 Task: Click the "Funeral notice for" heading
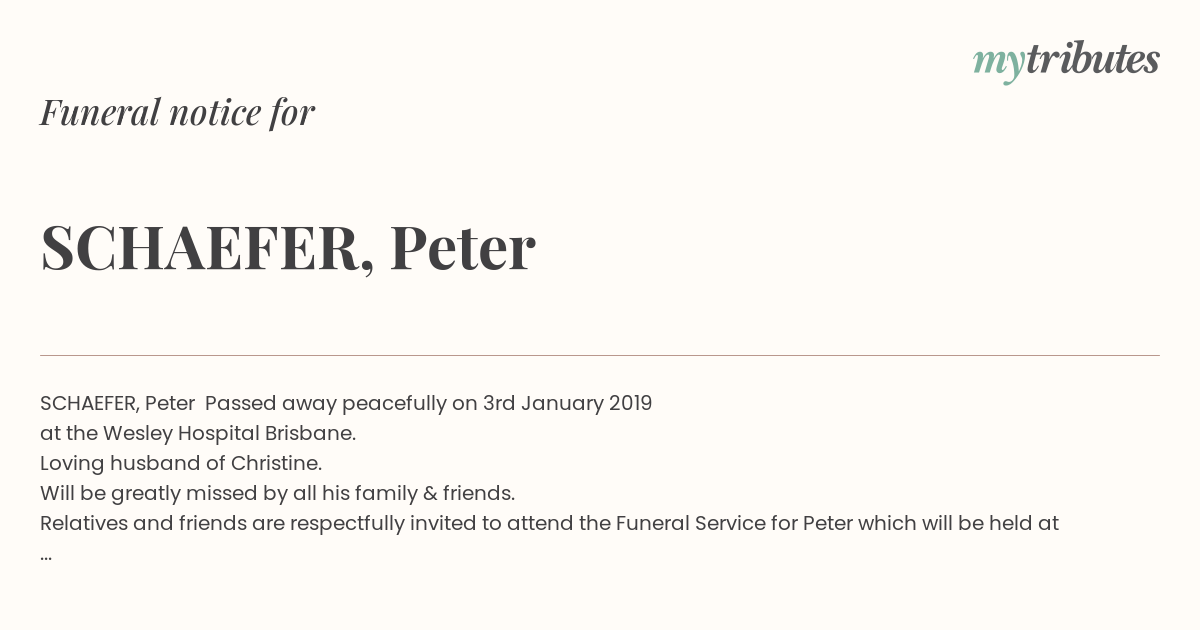click(177, 112)
